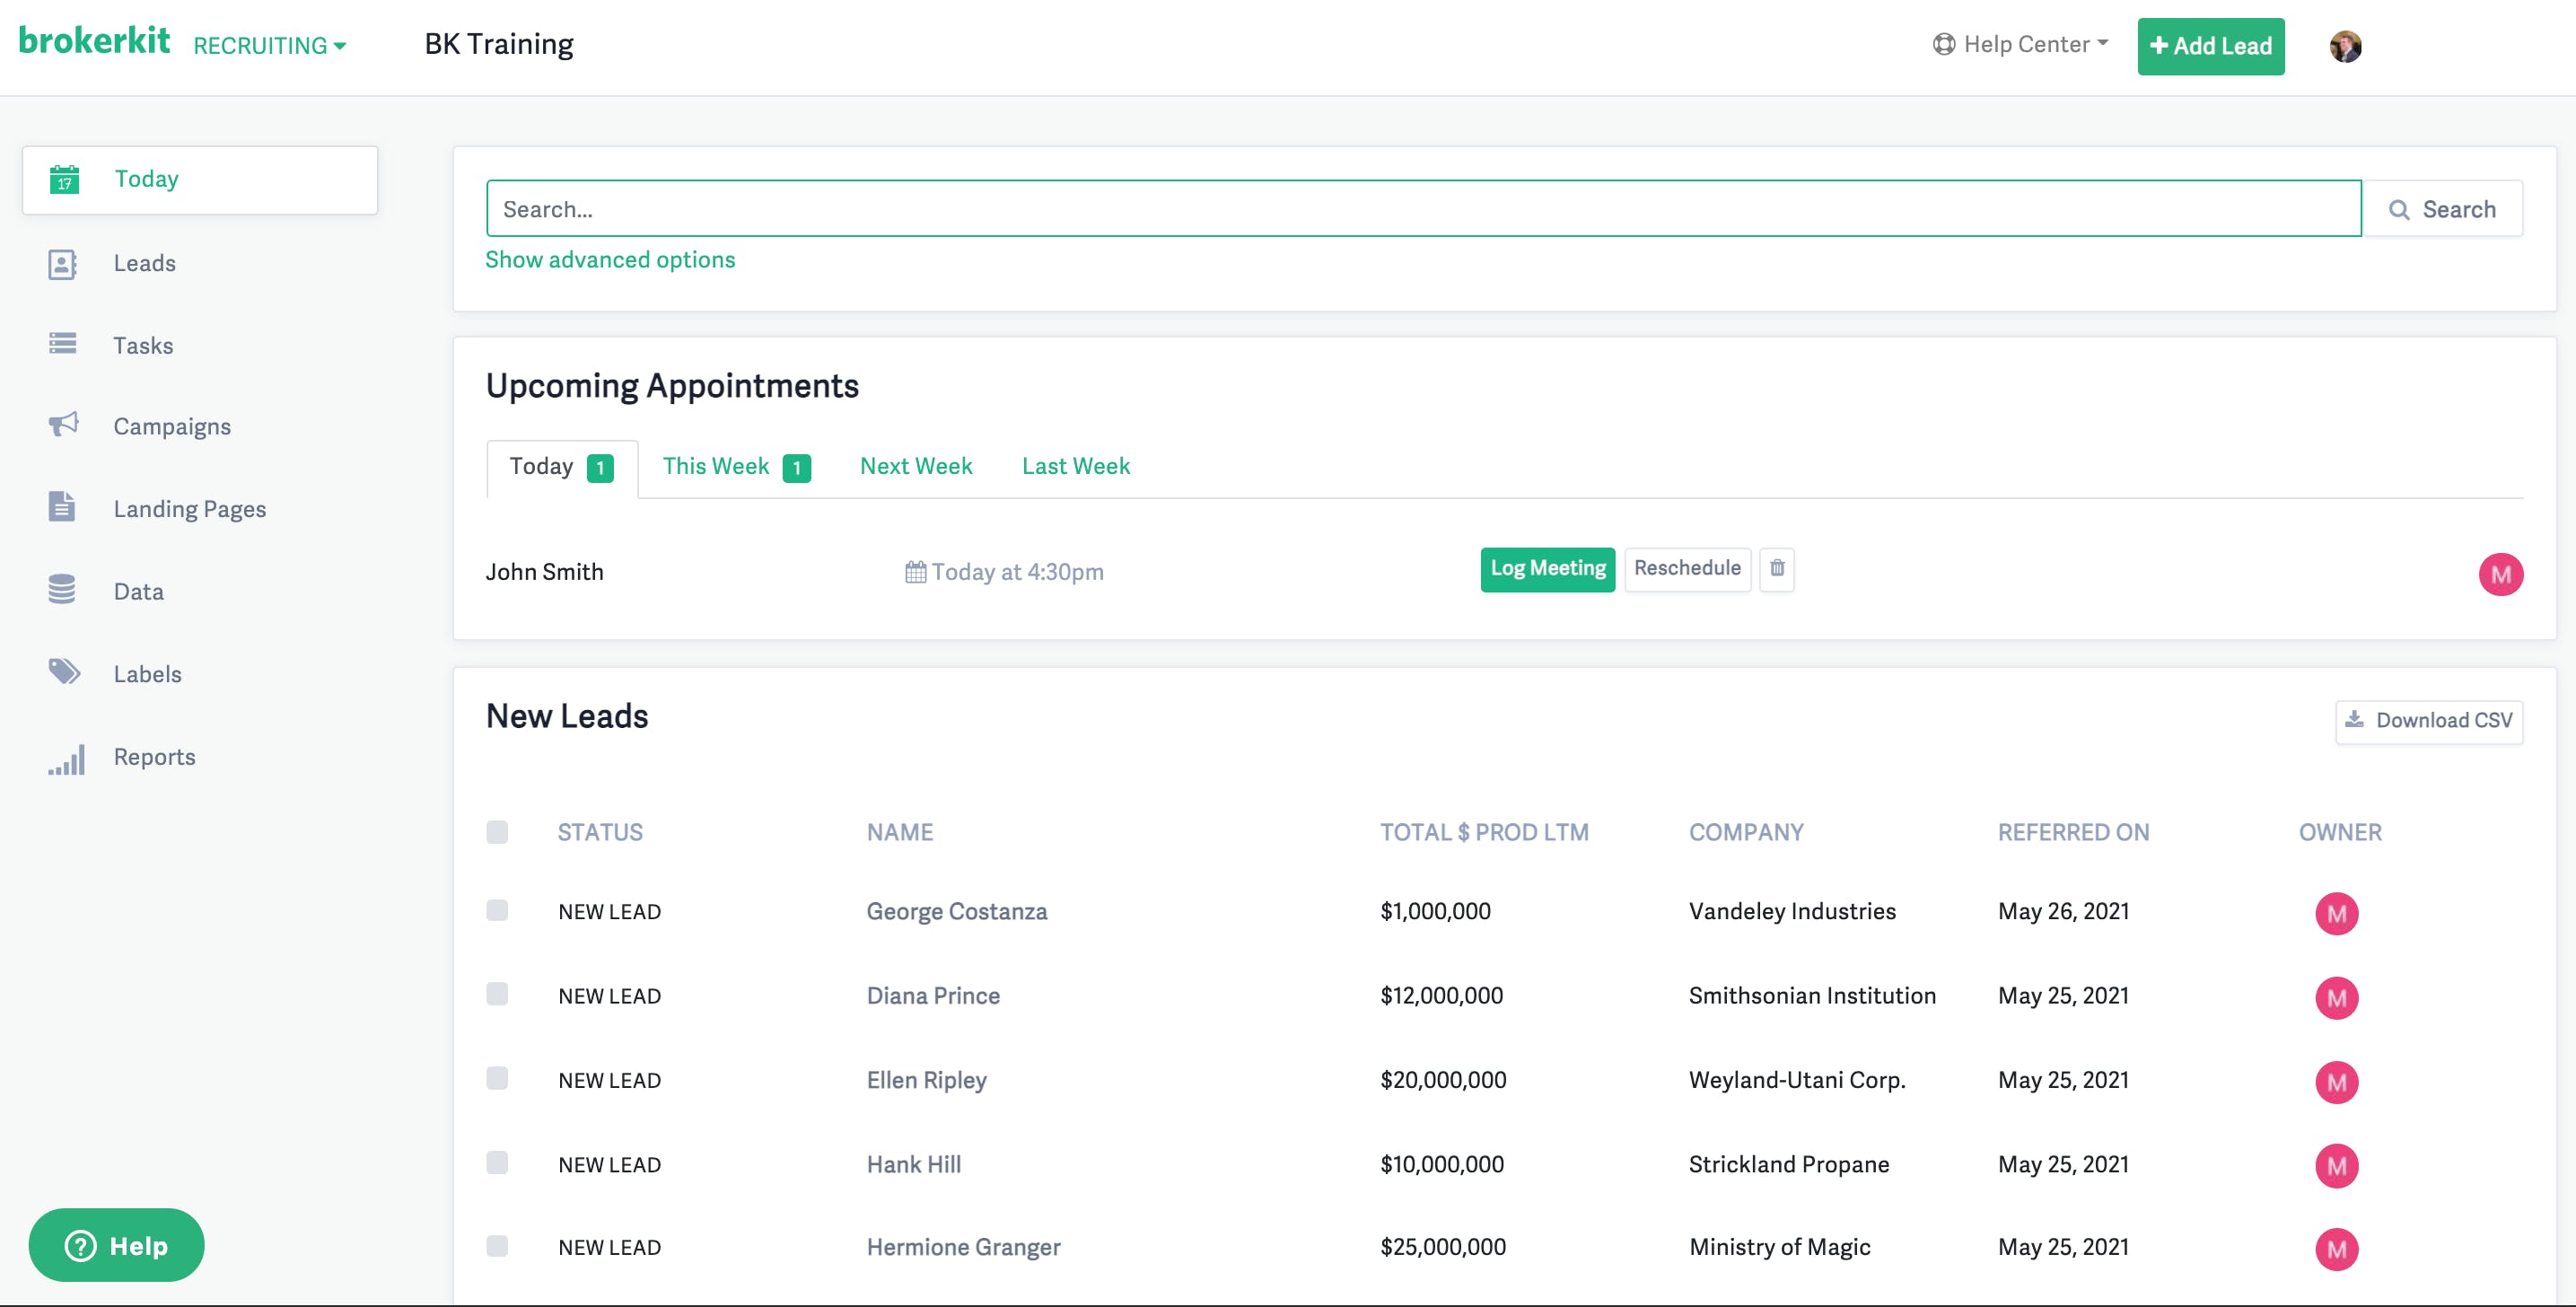Click the calendar icon beside Today at 4:30pm

915,572
